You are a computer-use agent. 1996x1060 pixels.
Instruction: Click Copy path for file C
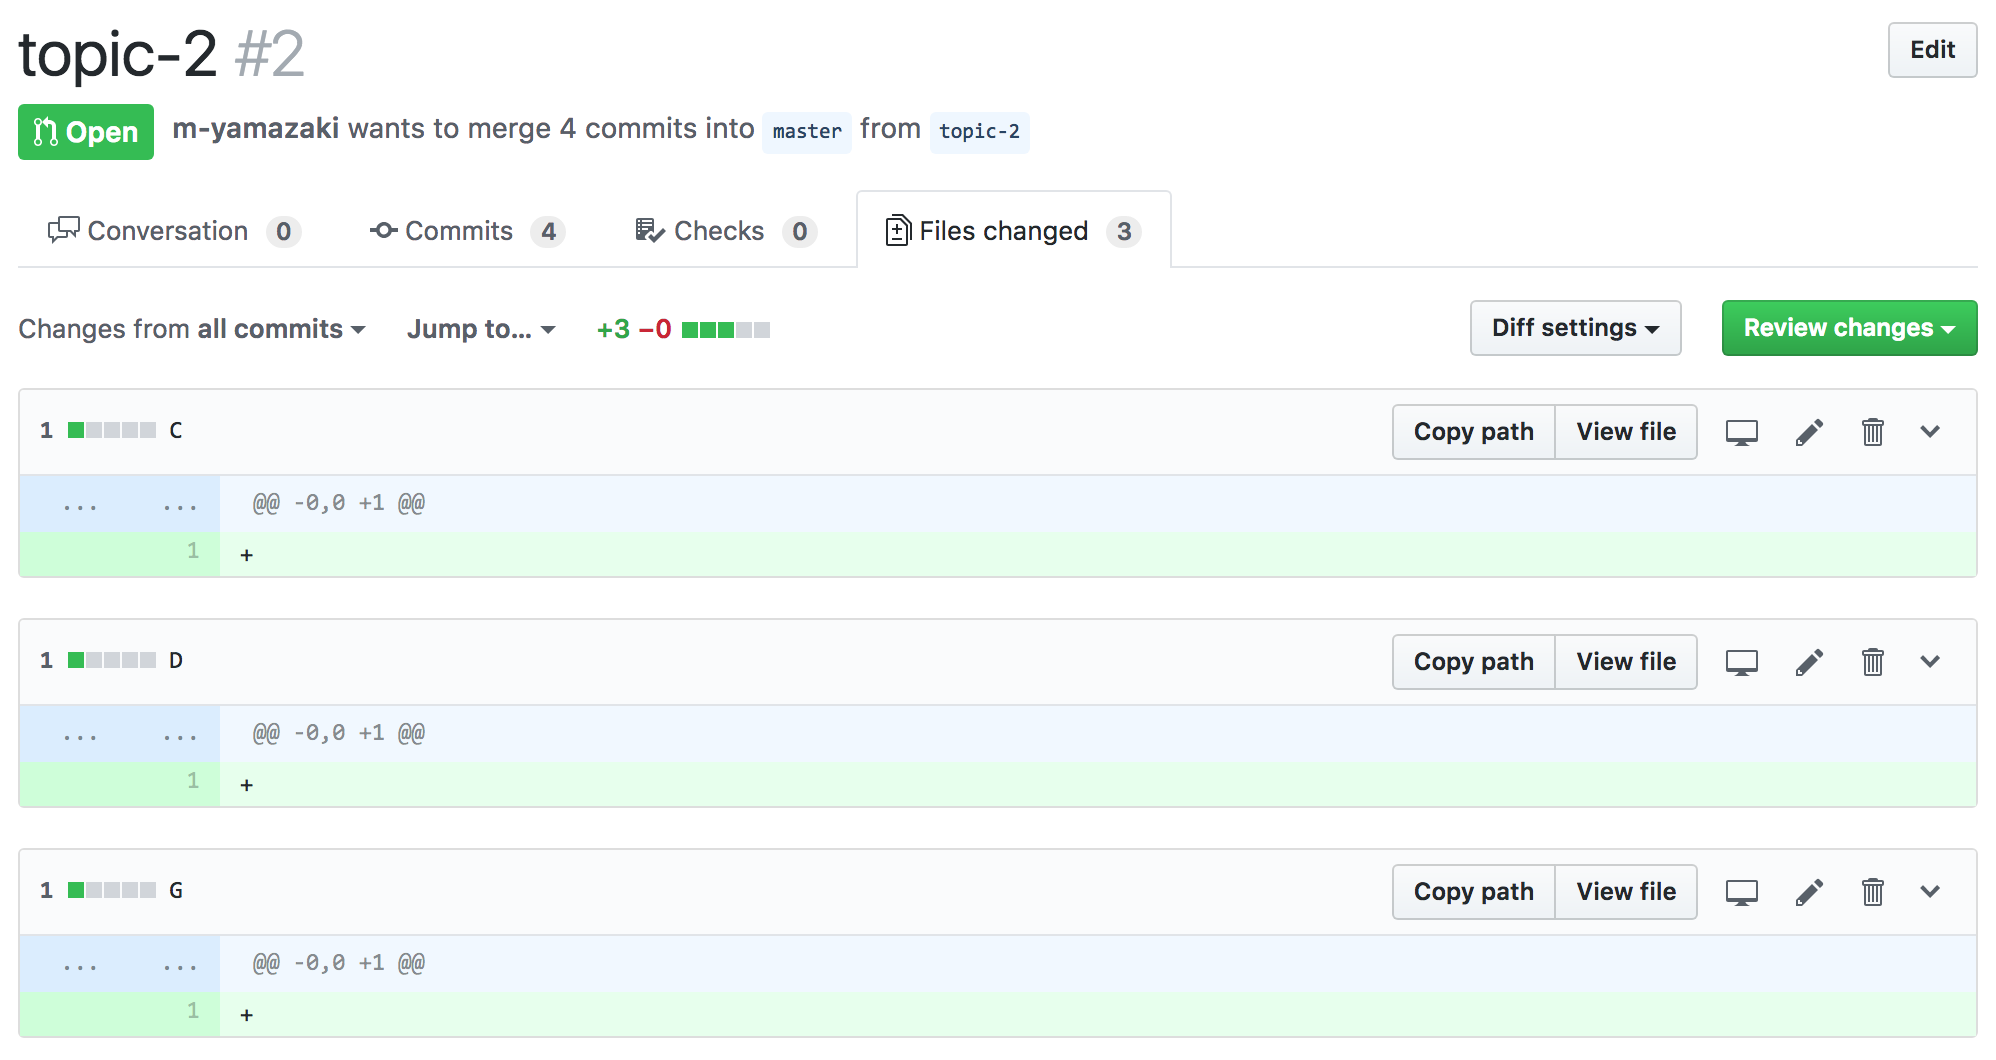click(x=1473, y=432)
